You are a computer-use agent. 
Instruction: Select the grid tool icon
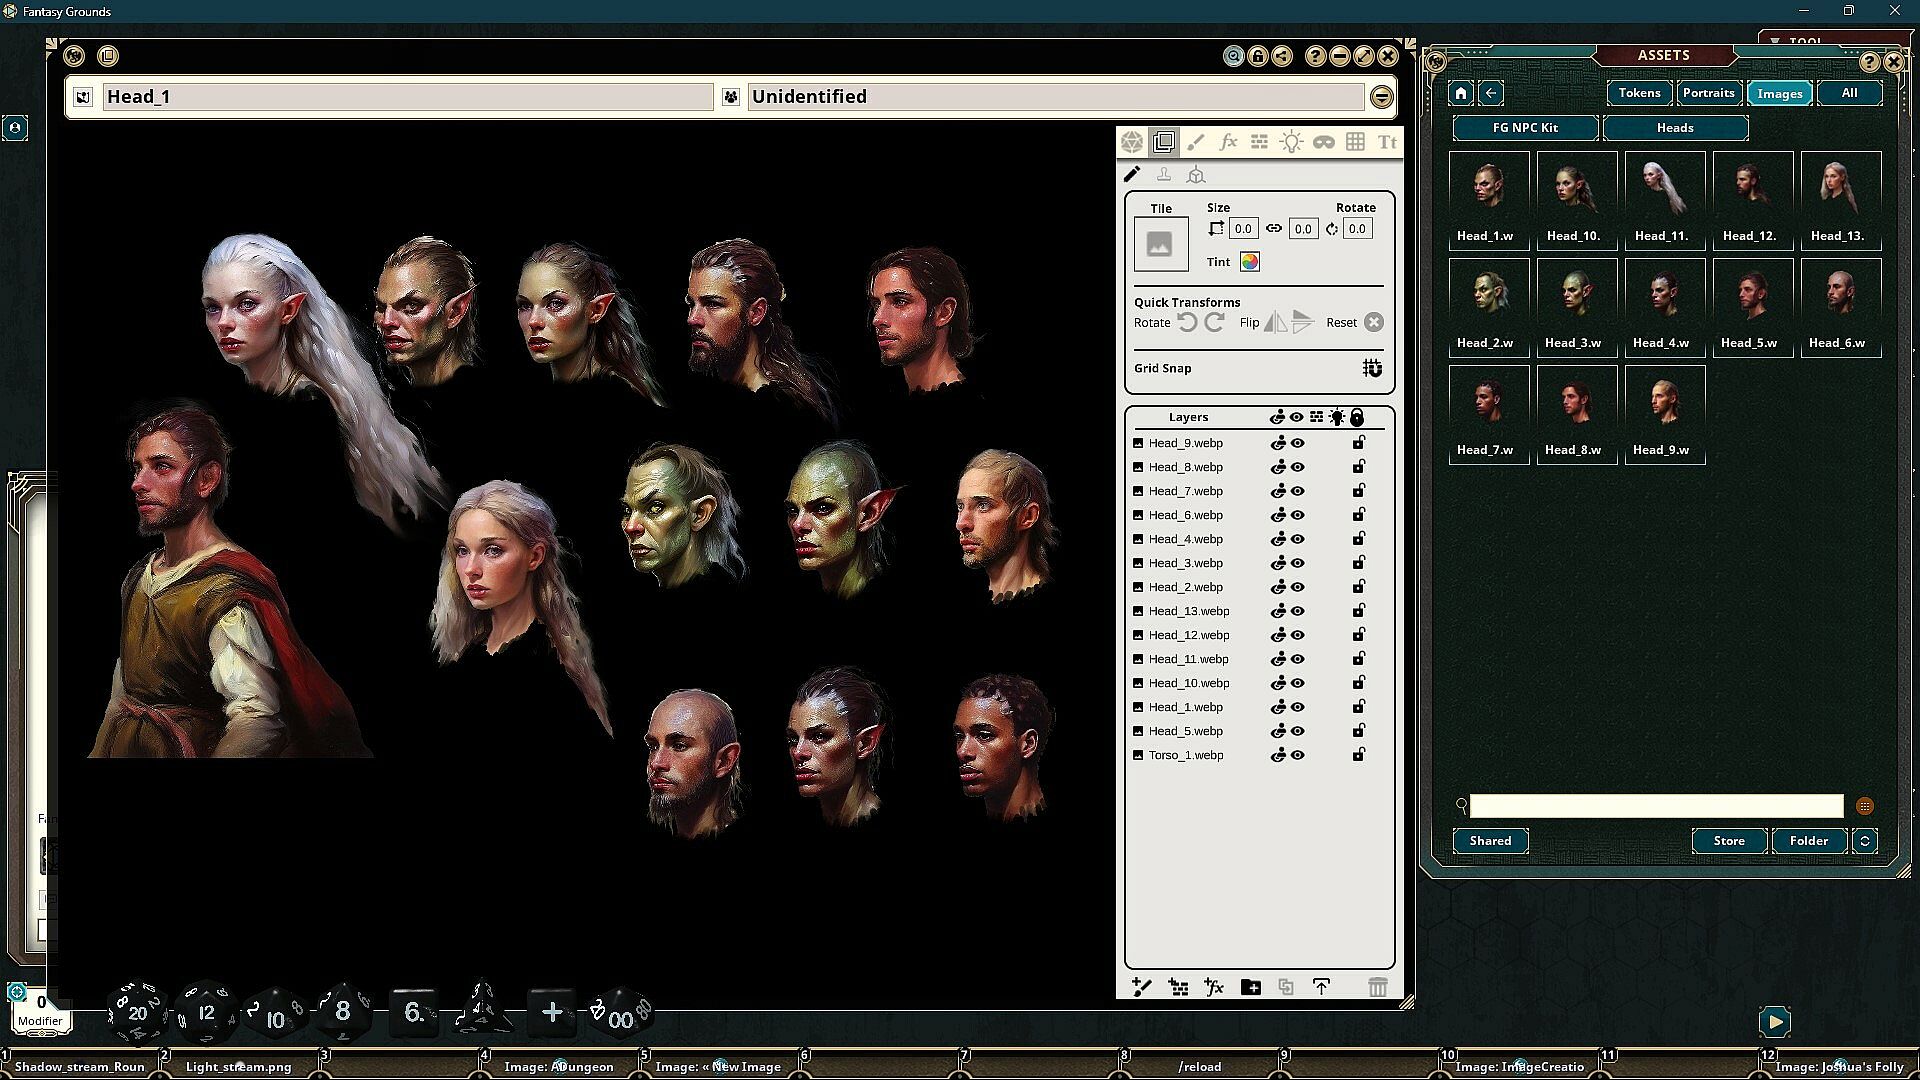[x=1355, y=142]
